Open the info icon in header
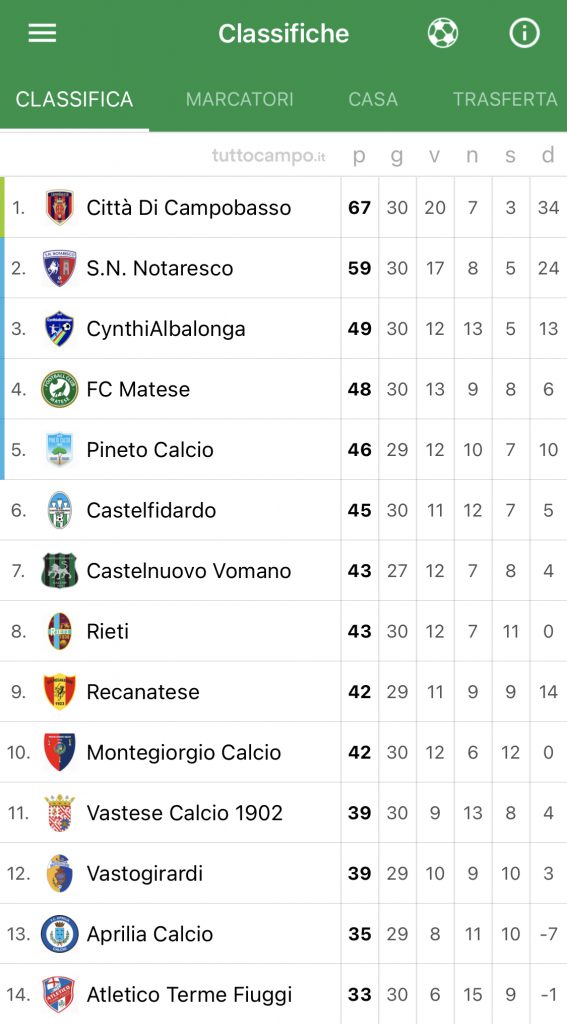This screenshot has width=567, height=1024. (x=525, y=33)
